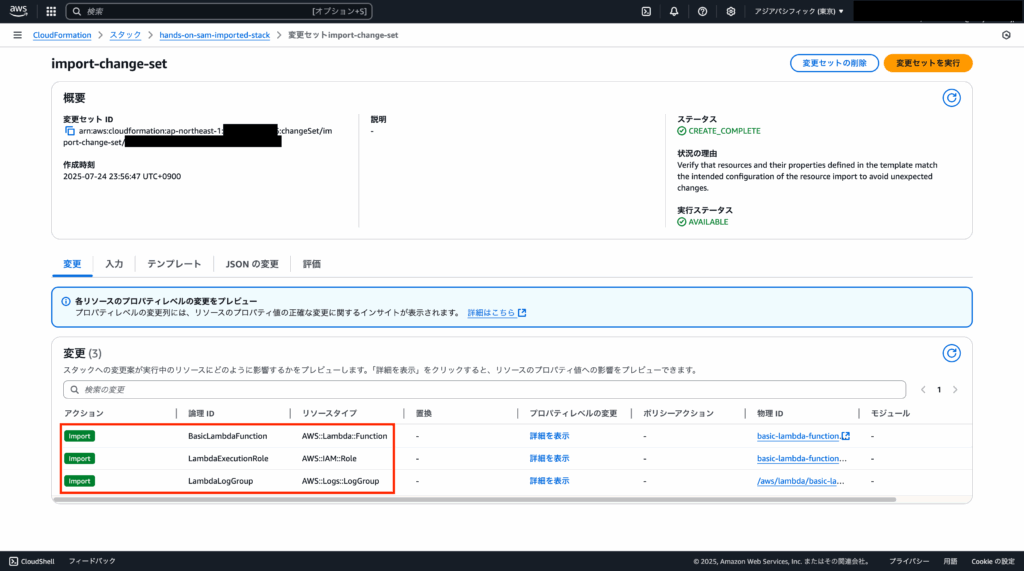Image resolution: width=1024 pixels, height=571 pixels.
Task: Open hands-on-sam-imported-stack breadcrumb
Action: 214,35
